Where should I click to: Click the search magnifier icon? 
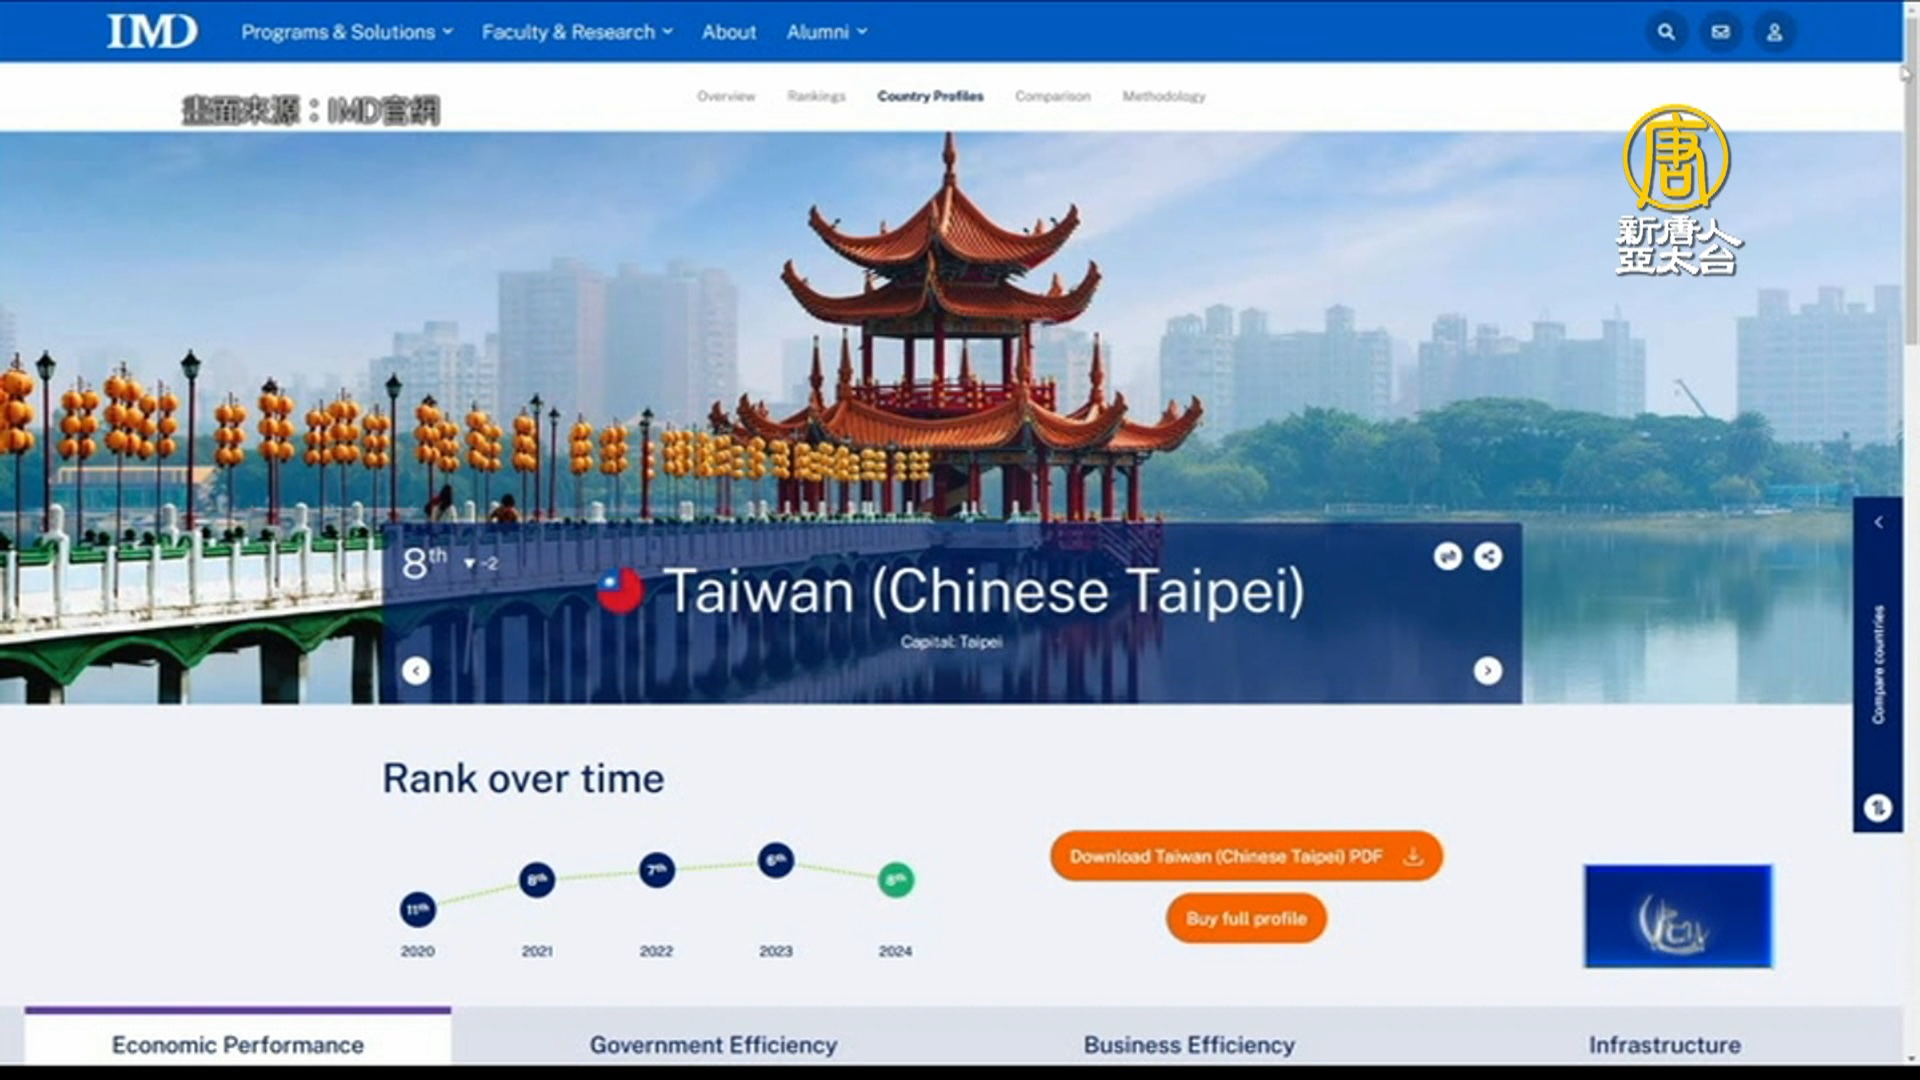(1666, 32)
